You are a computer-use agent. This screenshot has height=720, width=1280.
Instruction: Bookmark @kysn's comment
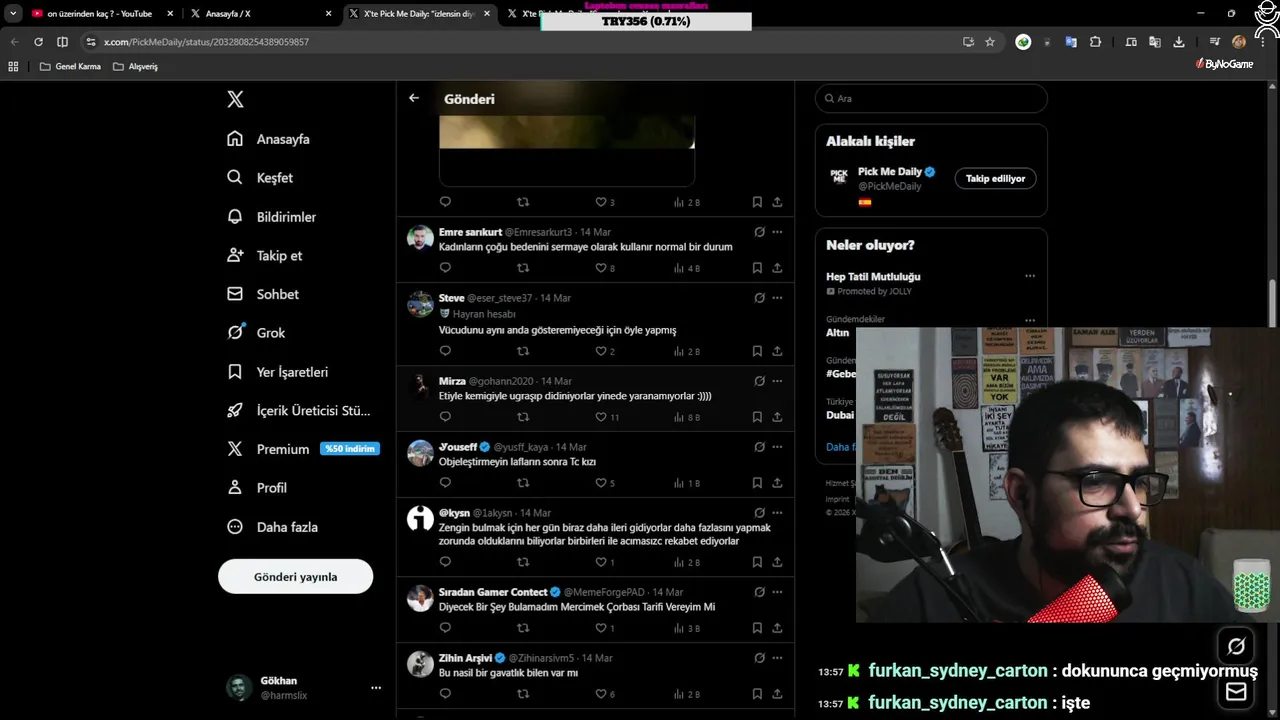(x=757, y=562)
